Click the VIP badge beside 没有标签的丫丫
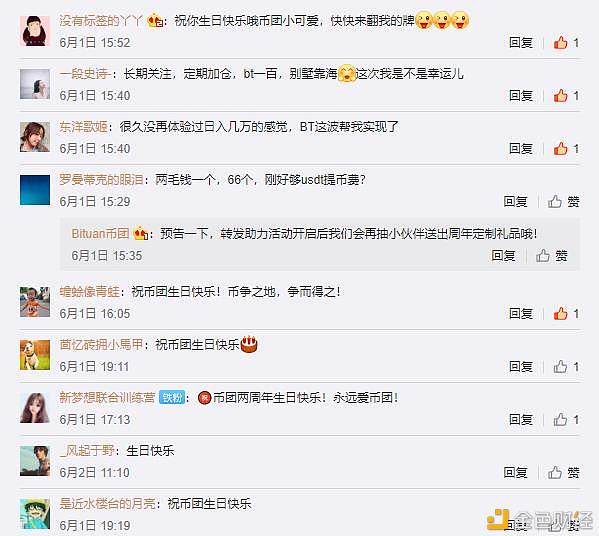 point(156,21)
